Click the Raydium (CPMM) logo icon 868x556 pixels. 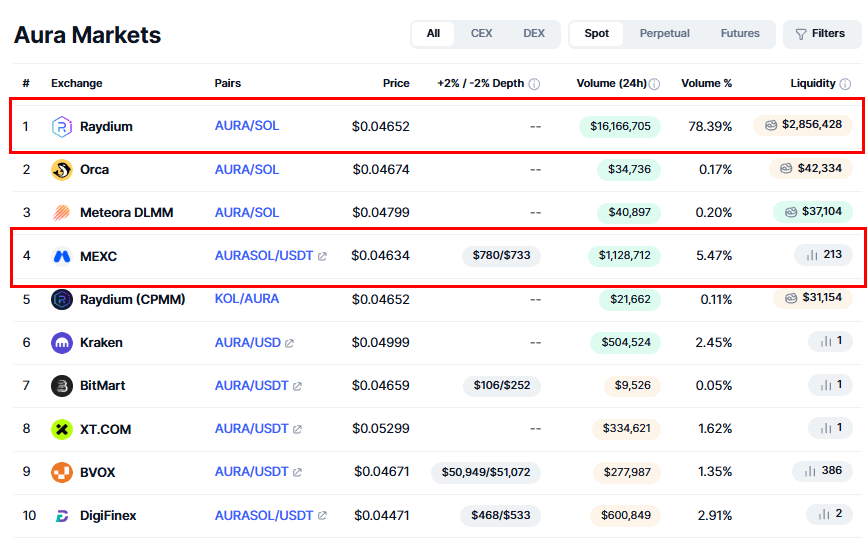61,300
